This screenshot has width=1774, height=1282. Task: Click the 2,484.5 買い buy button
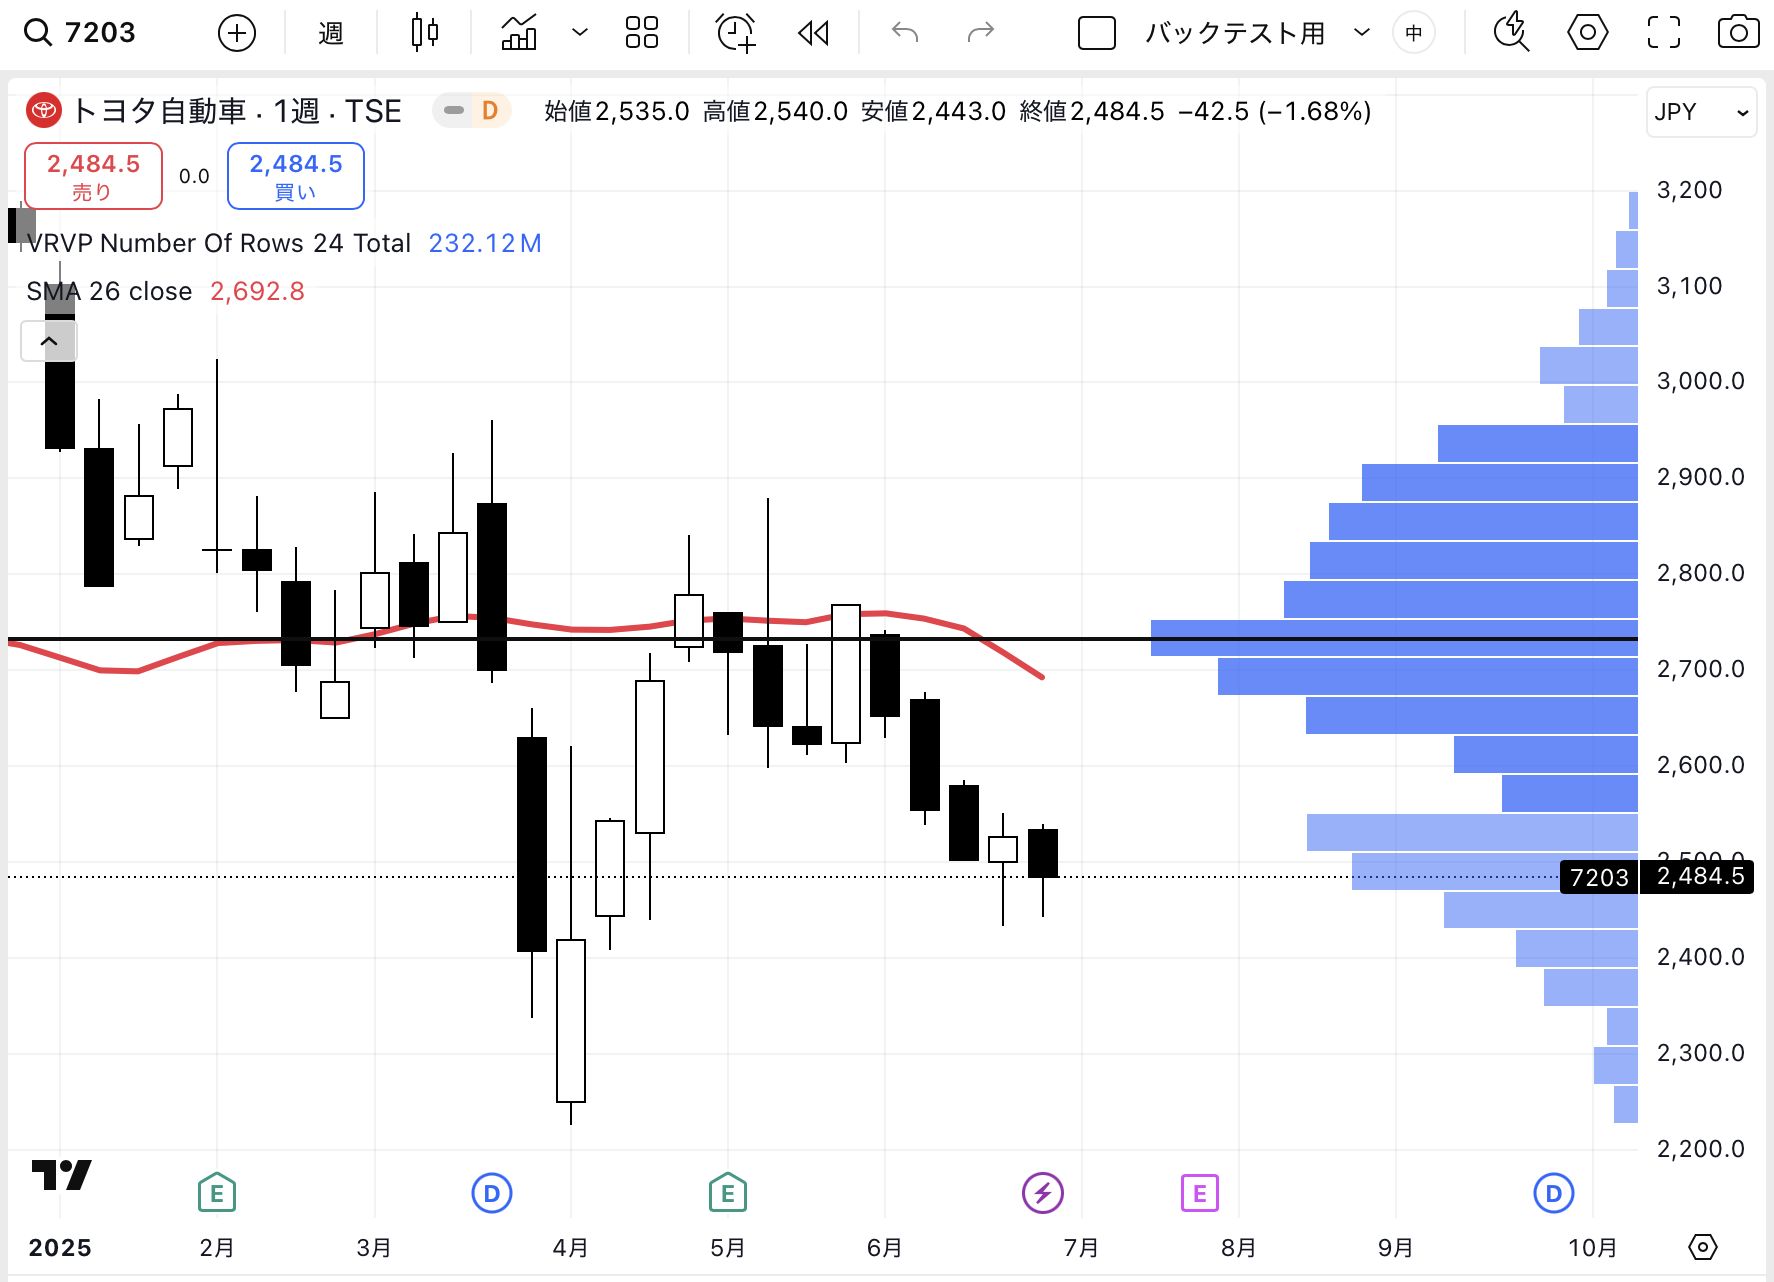[x=296, y=176]
